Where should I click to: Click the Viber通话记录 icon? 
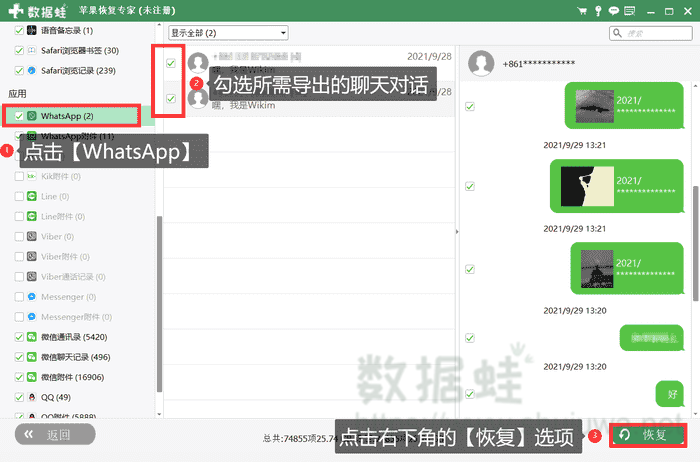(x=32, y=277)
